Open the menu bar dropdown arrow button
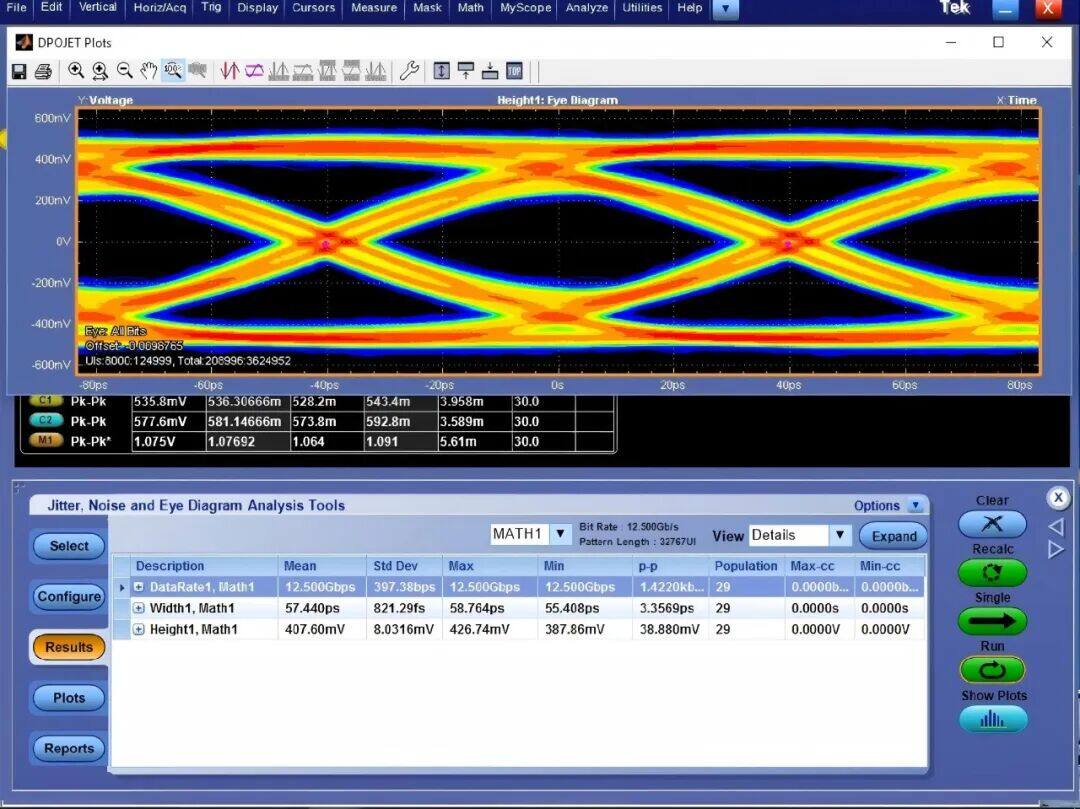Viewport: 1080px width, 809px height. point(725,9)
